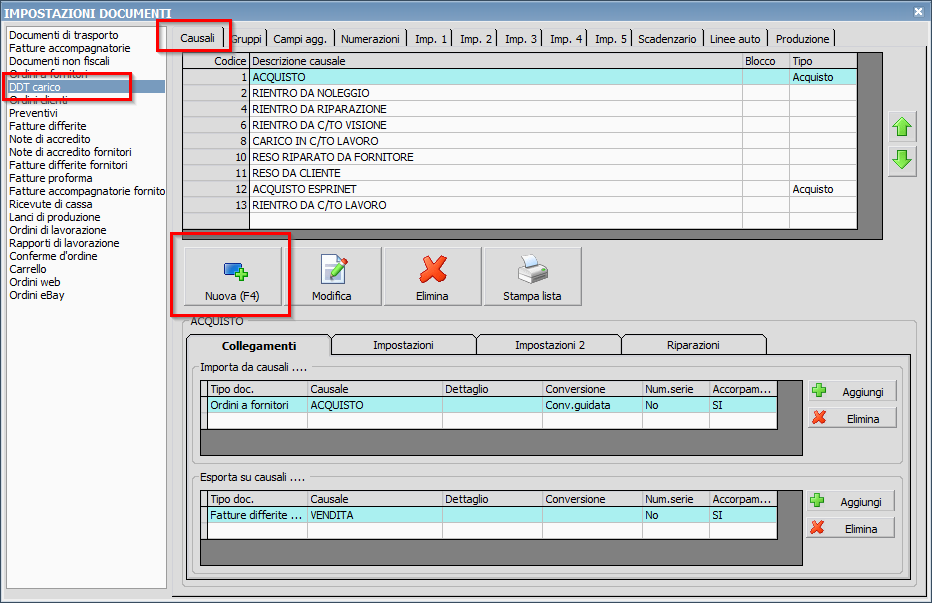Image resolution: width=932 pixels, height=603 pixels.
Task: Open the Campi agg. tab
Action: click(300, 39)
